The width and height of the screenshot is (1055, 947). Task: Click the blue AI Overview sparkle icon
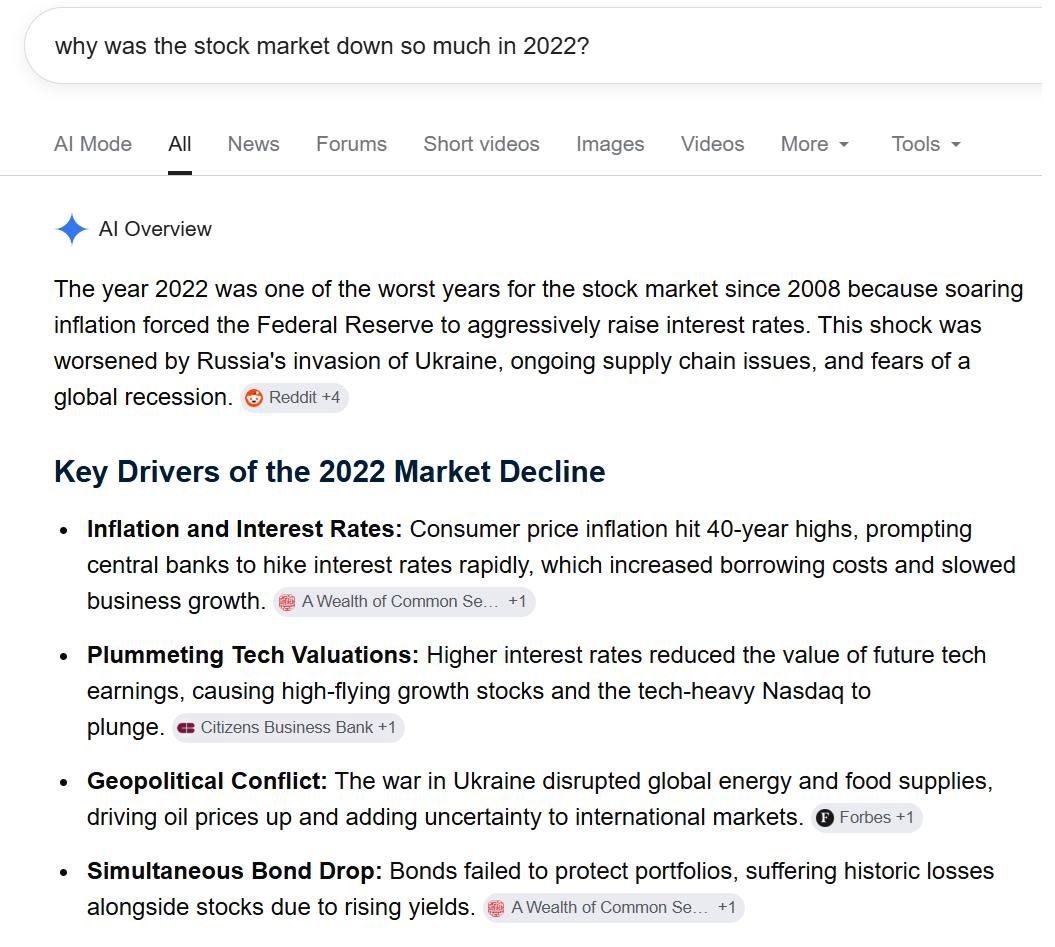point(71,230)
